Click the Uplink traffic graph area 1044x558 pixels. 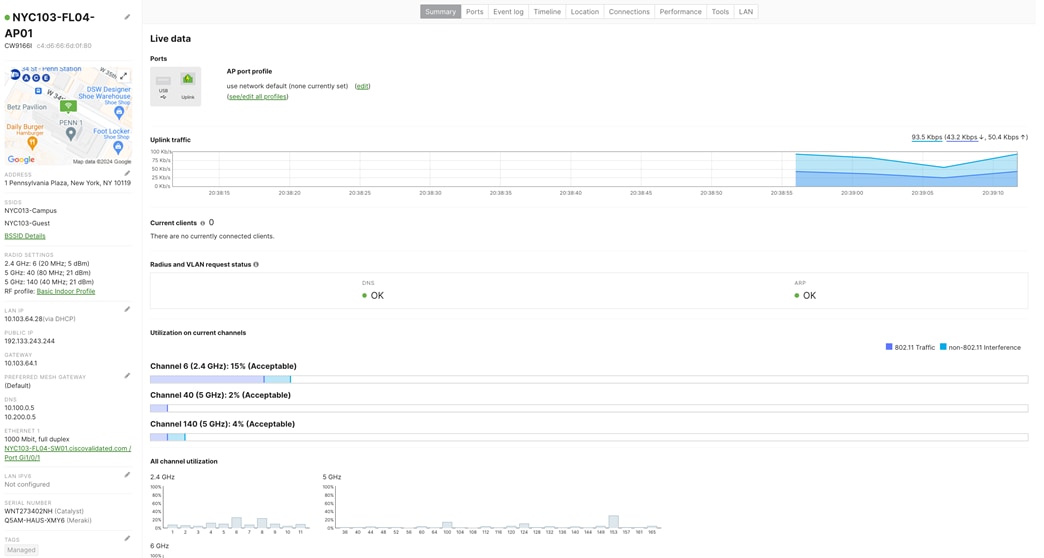tap(594, 168)
